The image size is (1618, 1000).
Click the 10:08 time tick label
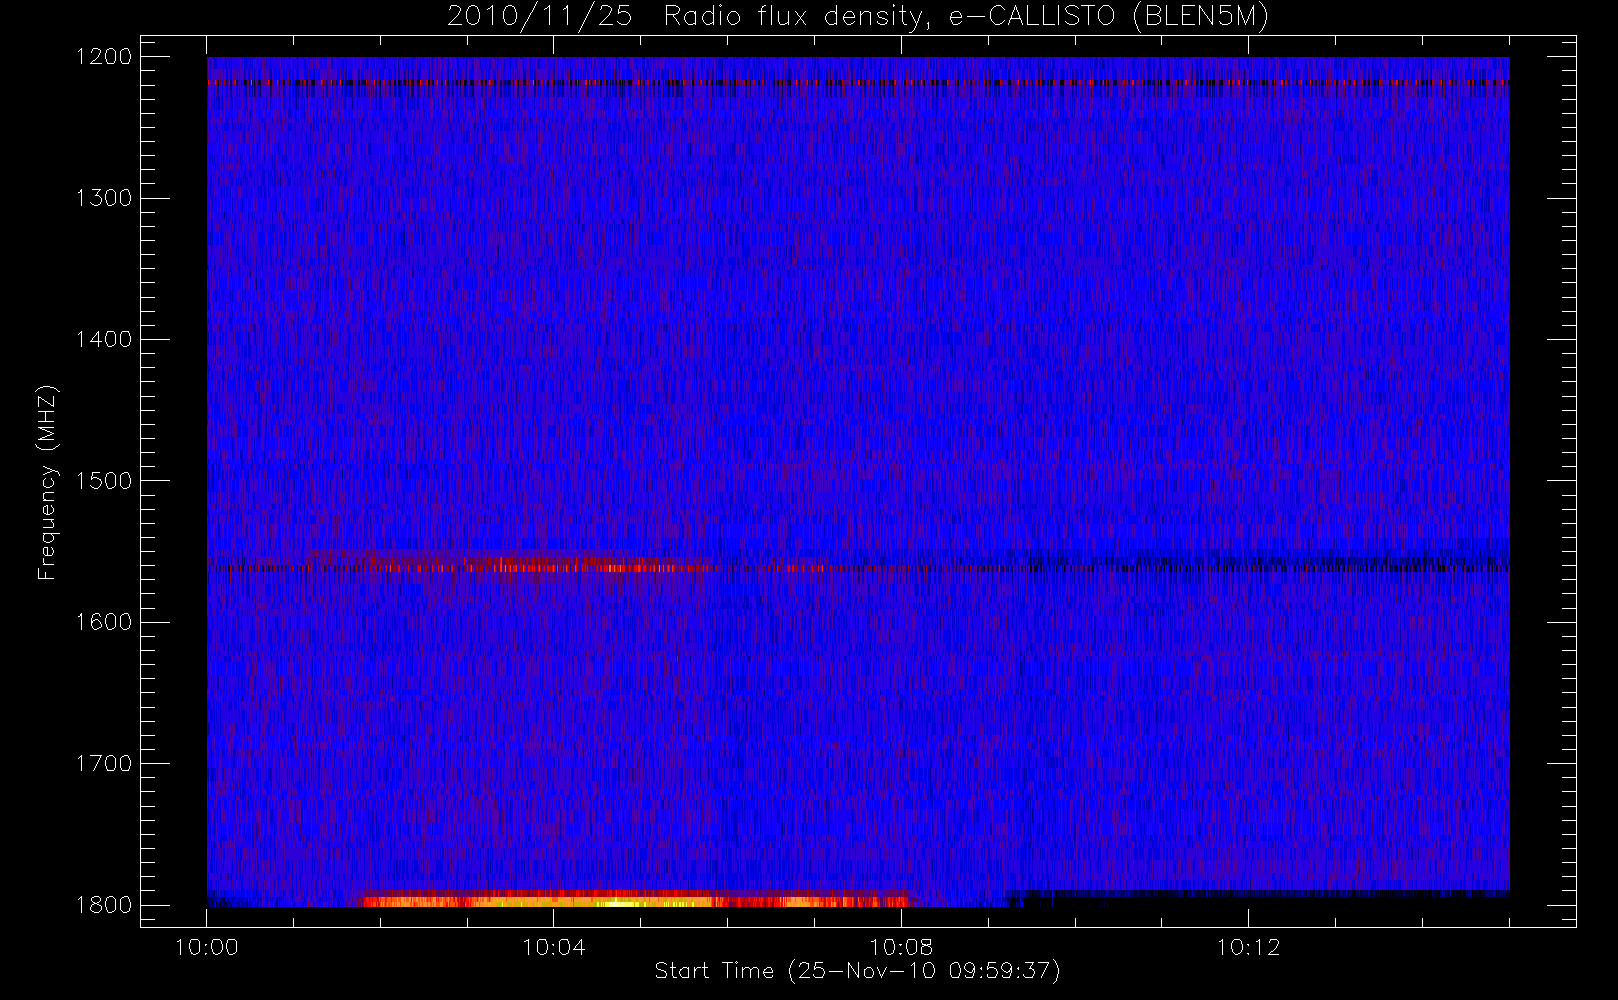coord(901,947)
